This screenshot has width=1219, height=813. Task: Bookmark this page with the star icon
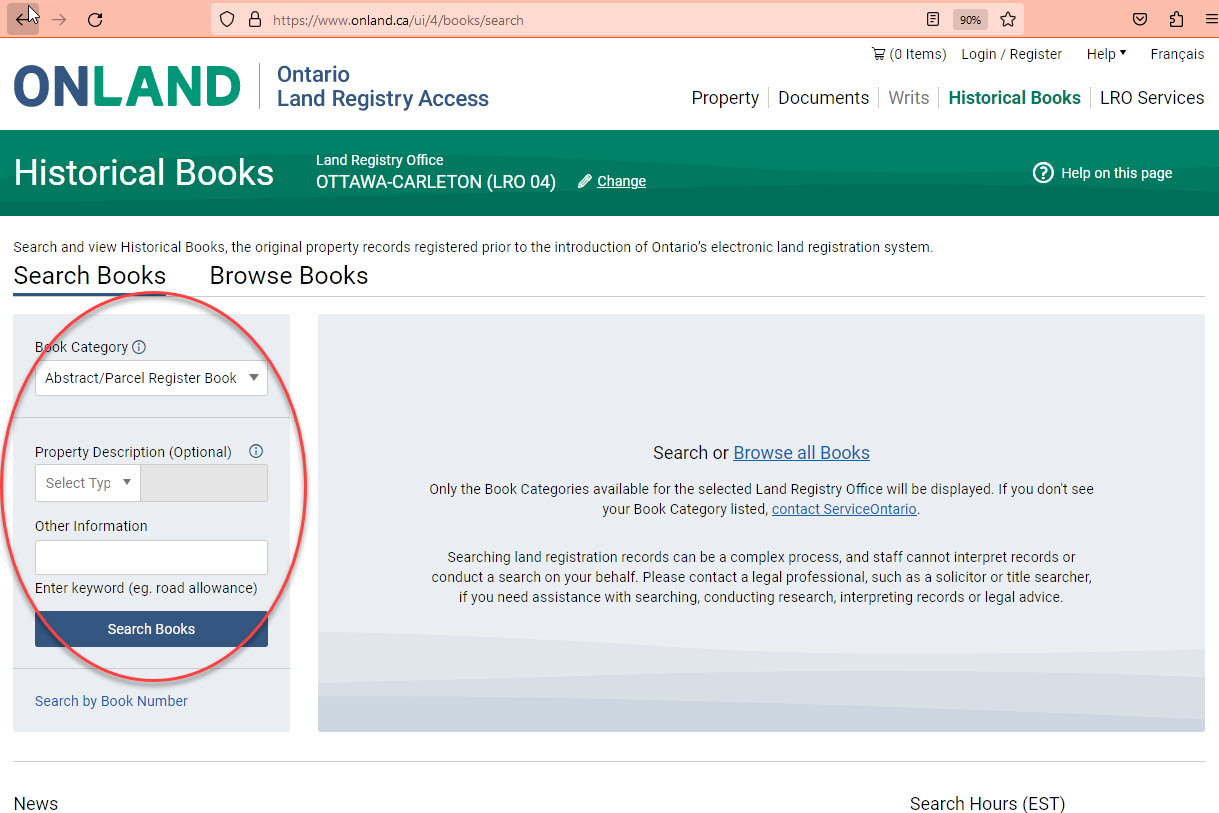point(1007,19)
